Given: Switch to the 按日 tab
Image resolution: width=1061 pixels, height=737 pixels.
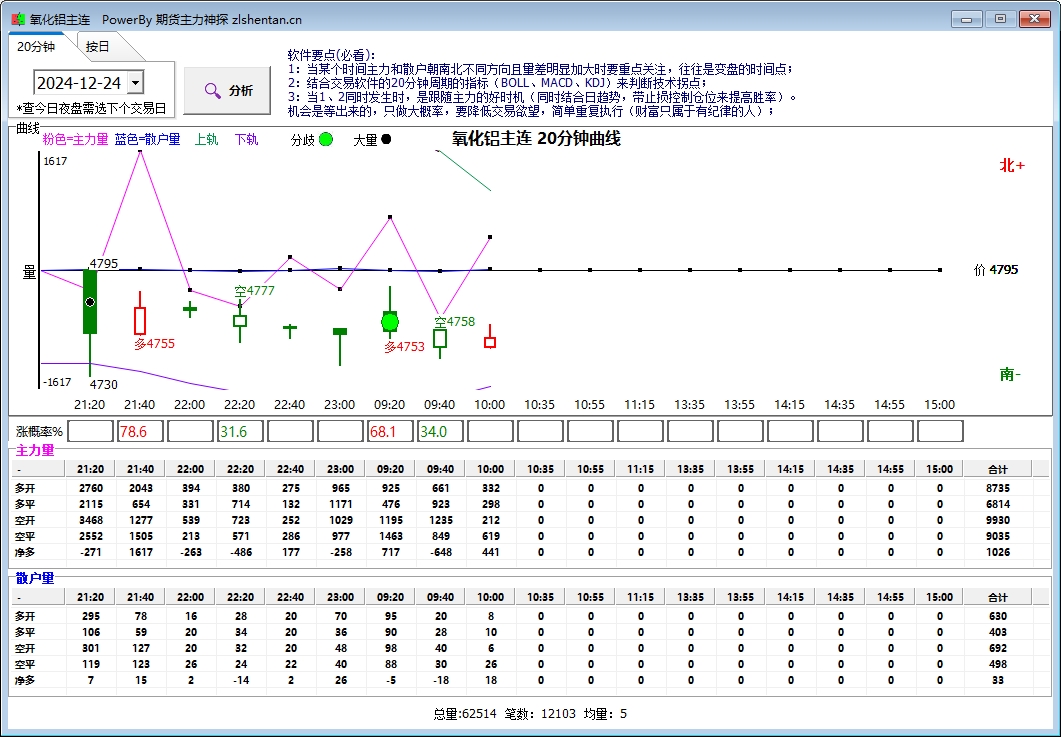Looking at the screenshot, I should coord(97,46).
